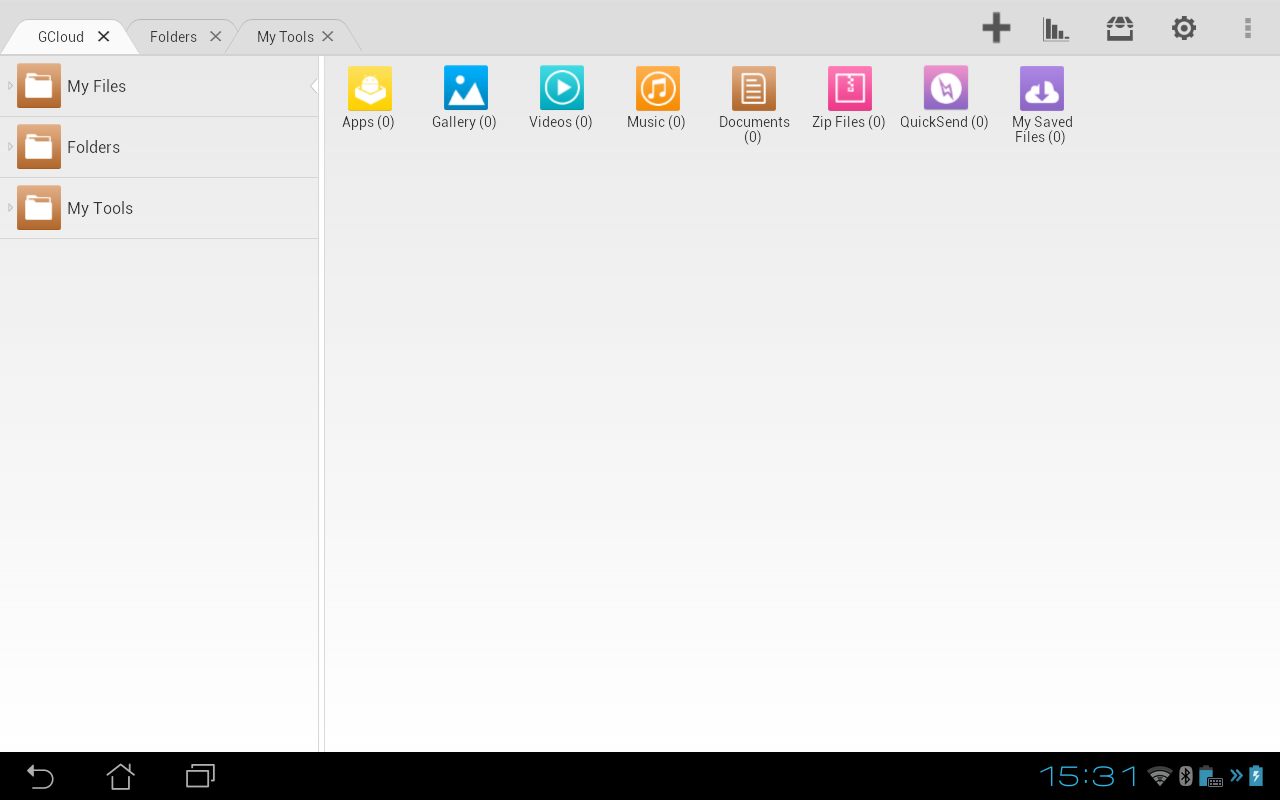Viewport: 1280px width, 800px height.
Task: Click the 'Zip Files (0)' label
Action: [849, 122]
